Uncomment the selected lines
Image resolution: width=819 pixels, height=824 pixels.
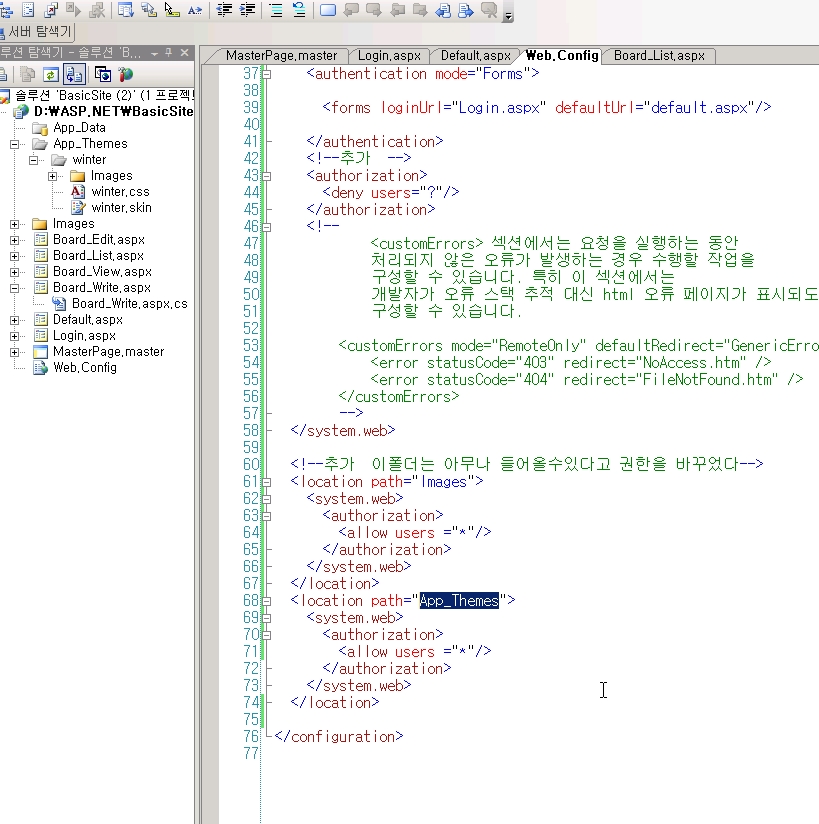tap(299, 10)
